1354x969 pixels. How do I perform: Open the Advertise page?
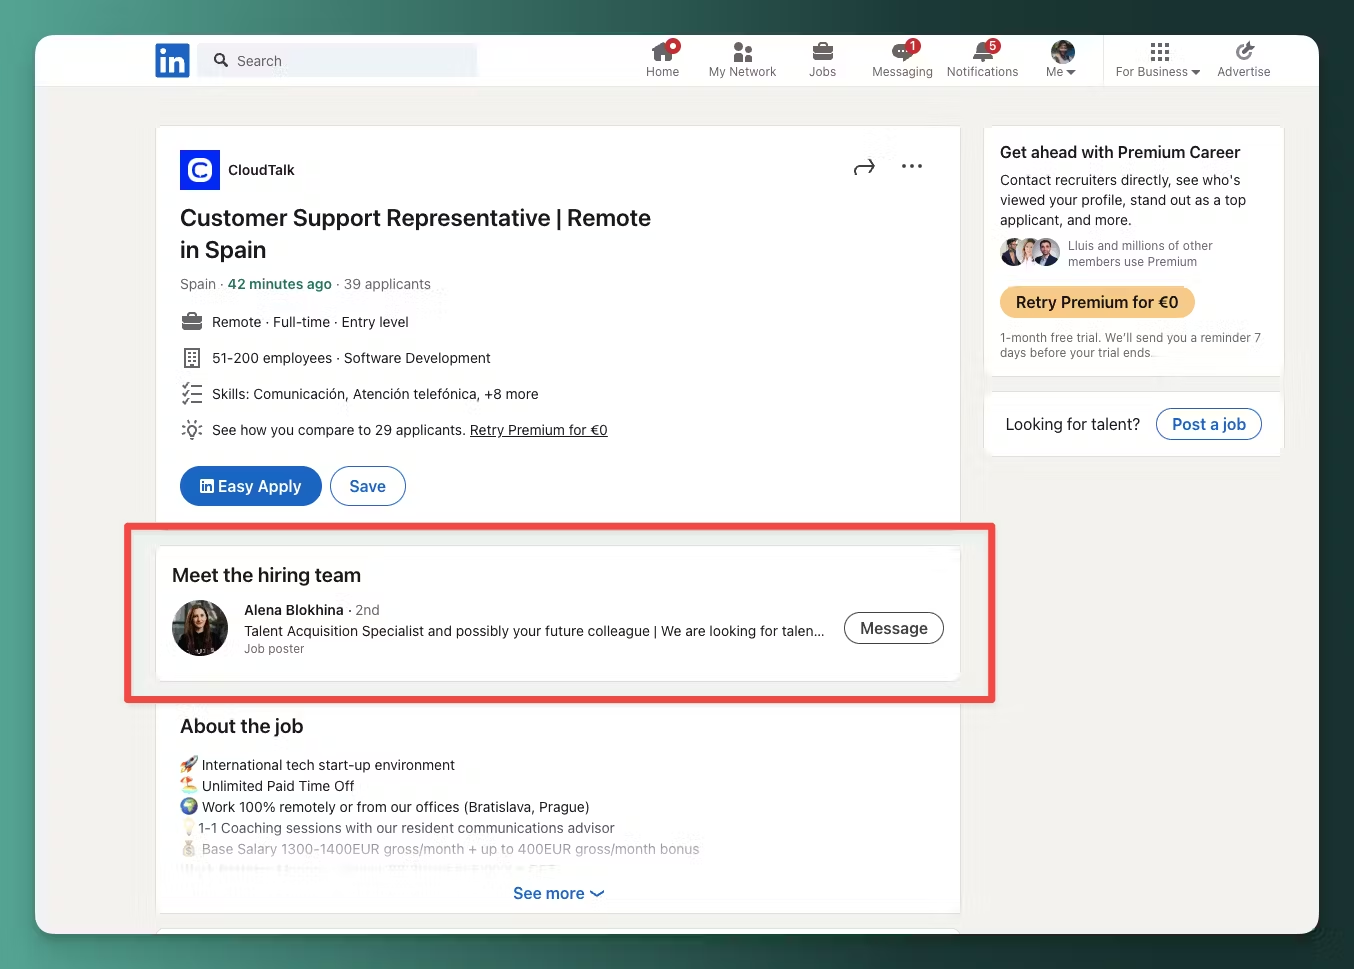coord(1243,58)
